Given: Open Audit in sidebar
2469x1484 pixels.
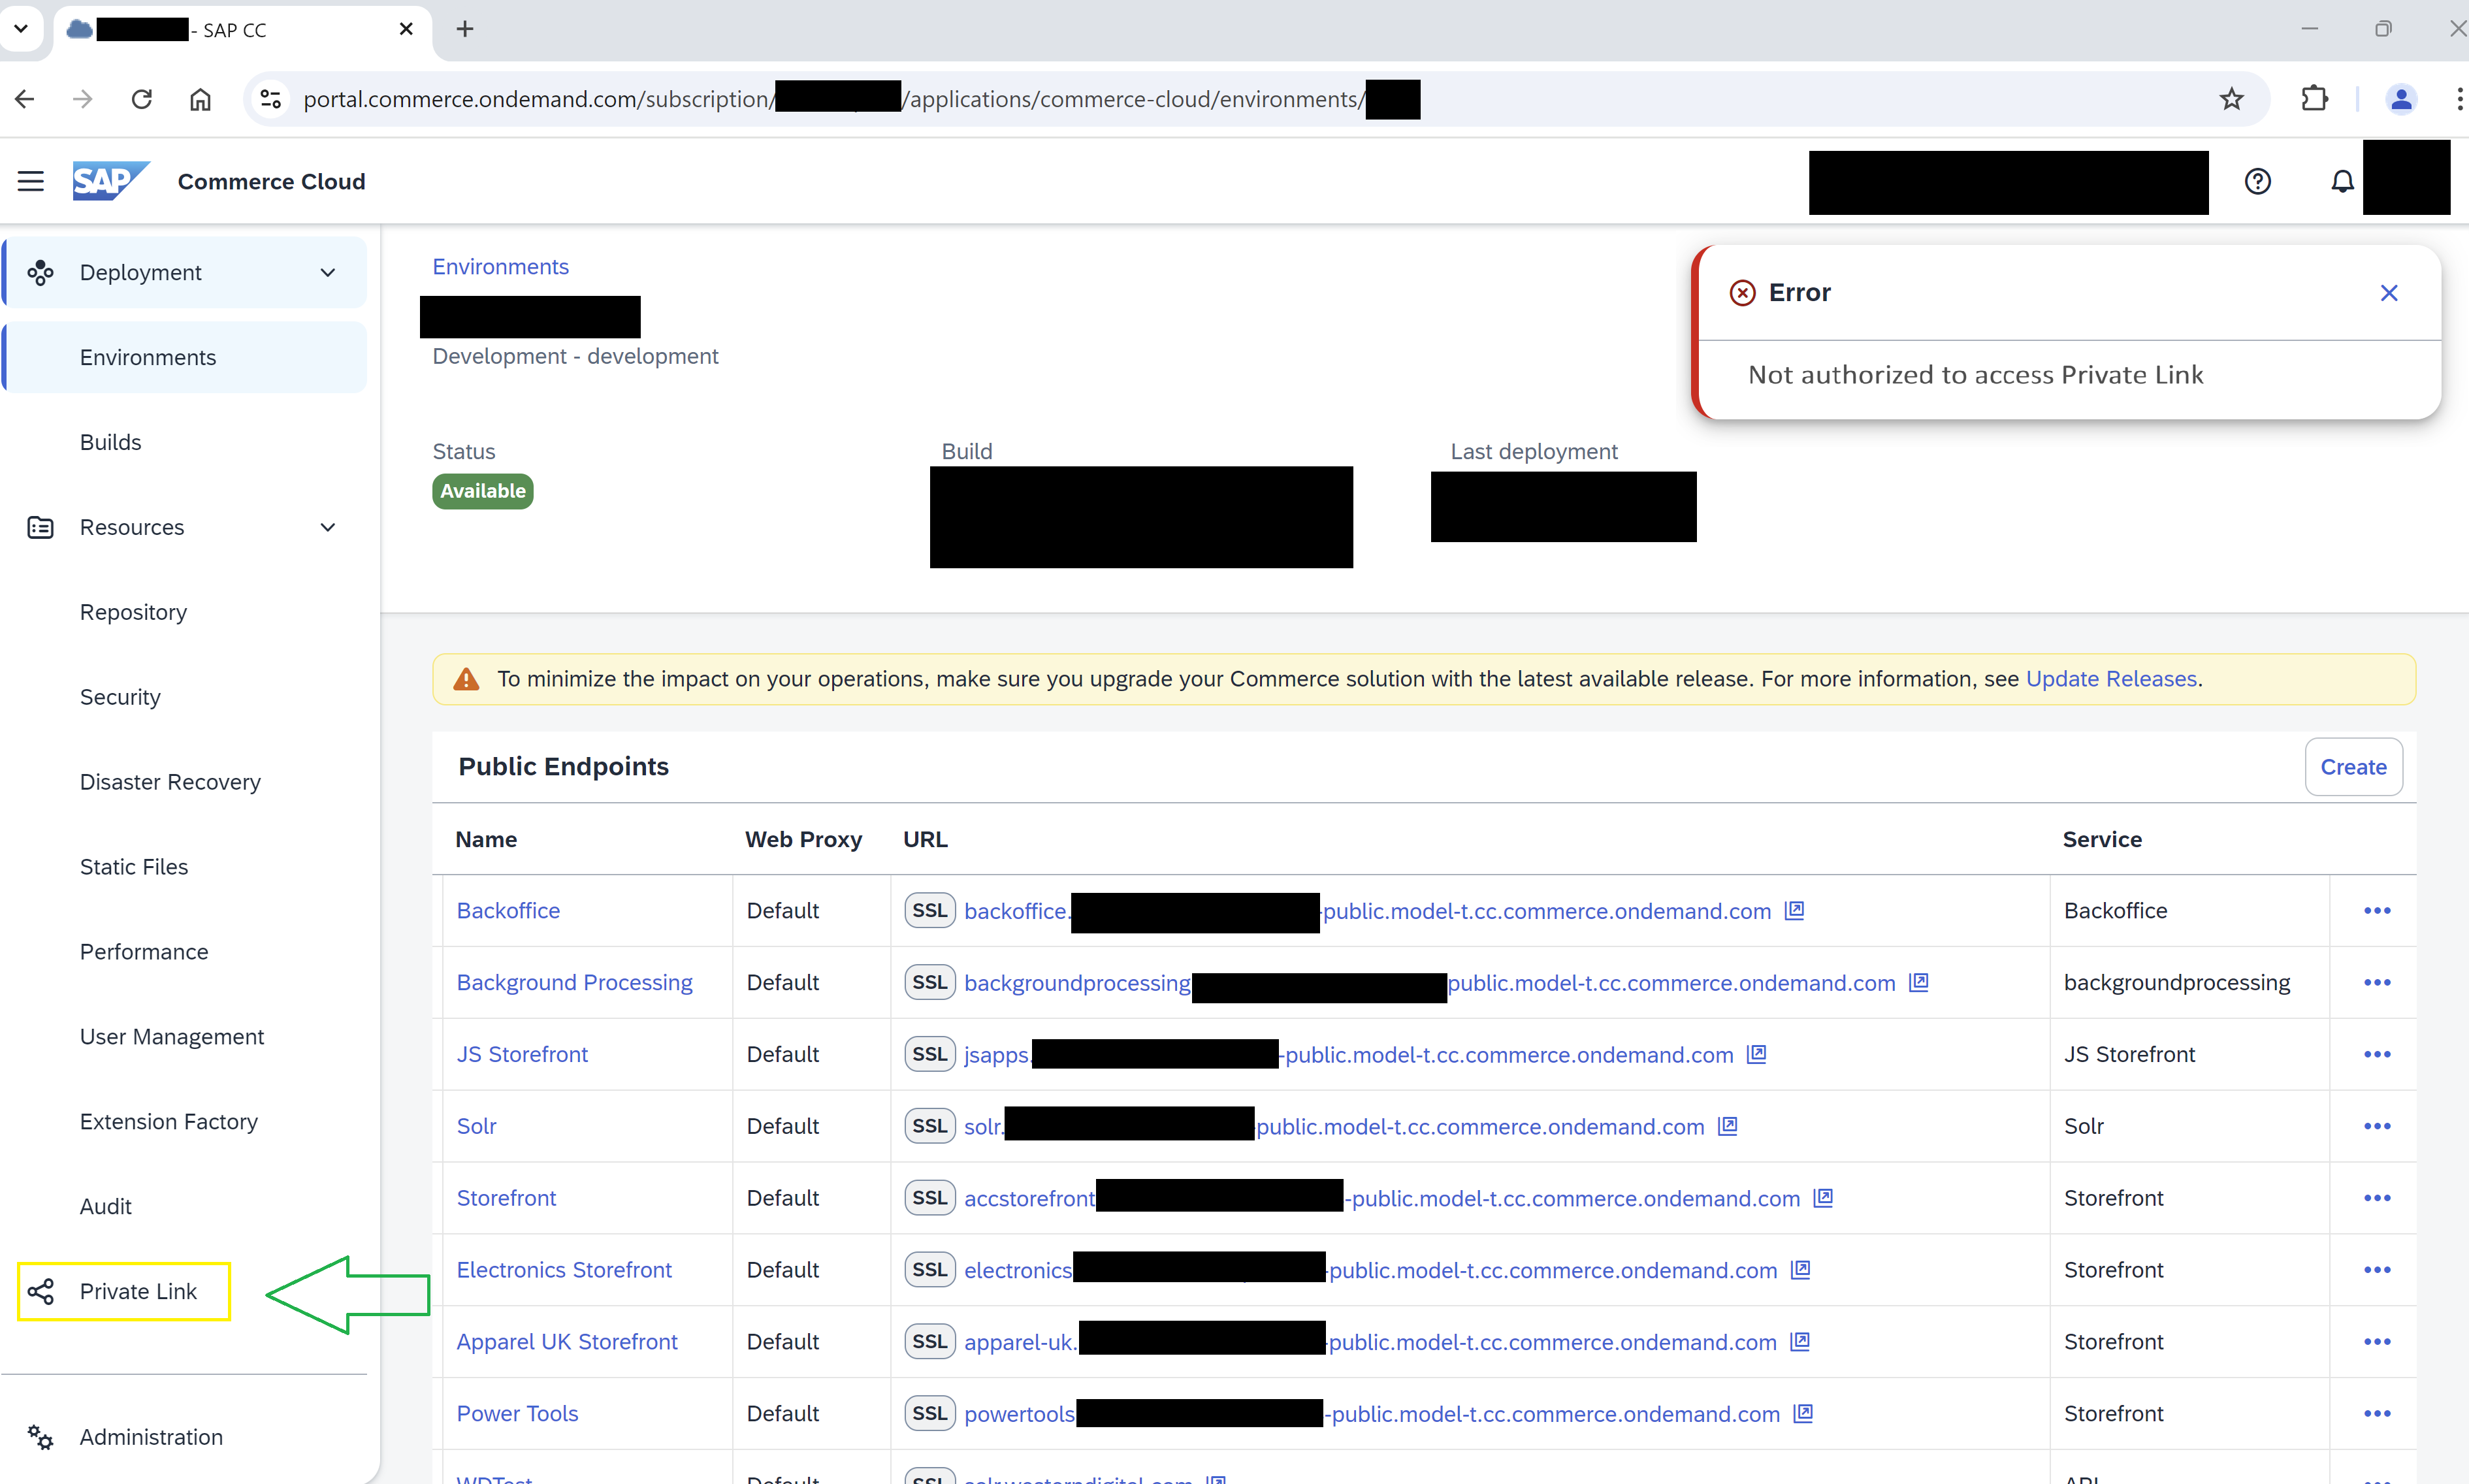Looking at the screenshot, I should pos(106,1207).
